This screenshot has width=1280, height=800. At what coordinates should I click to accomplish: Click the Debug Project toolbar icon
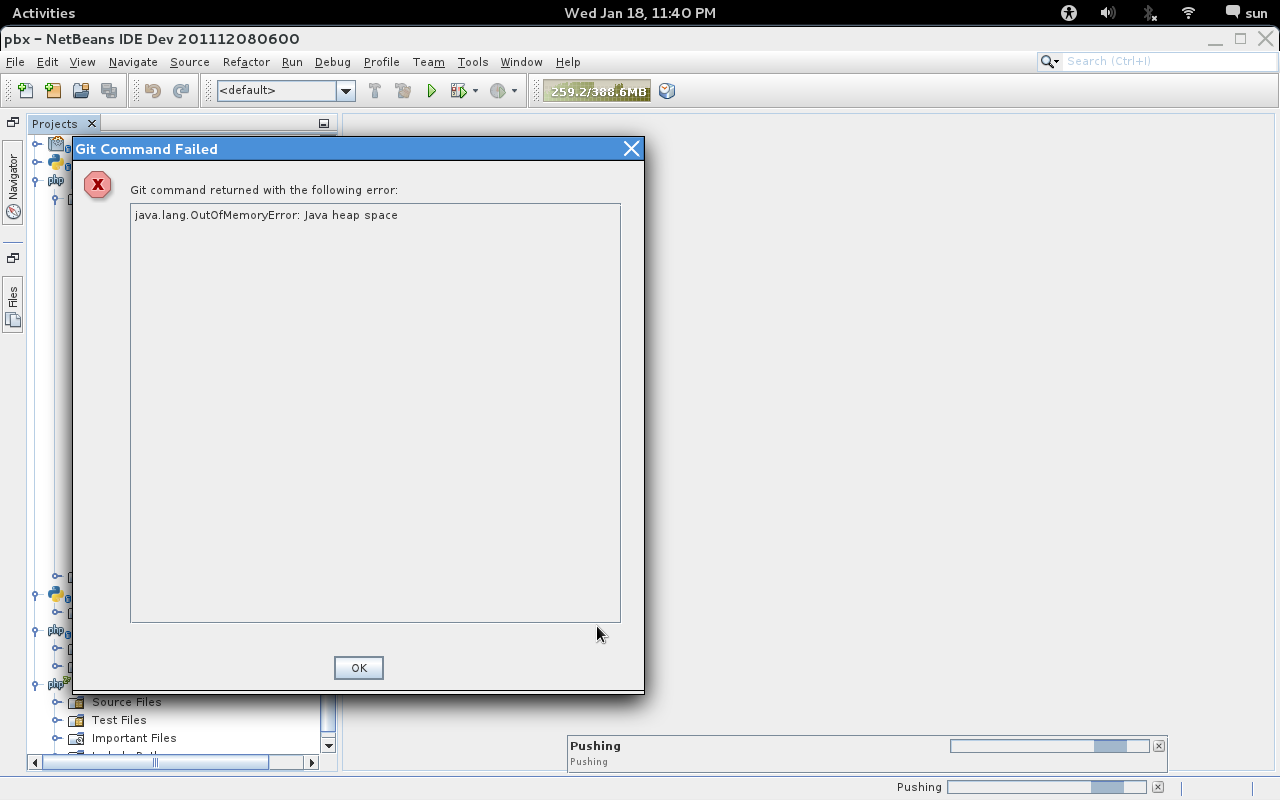459,91
